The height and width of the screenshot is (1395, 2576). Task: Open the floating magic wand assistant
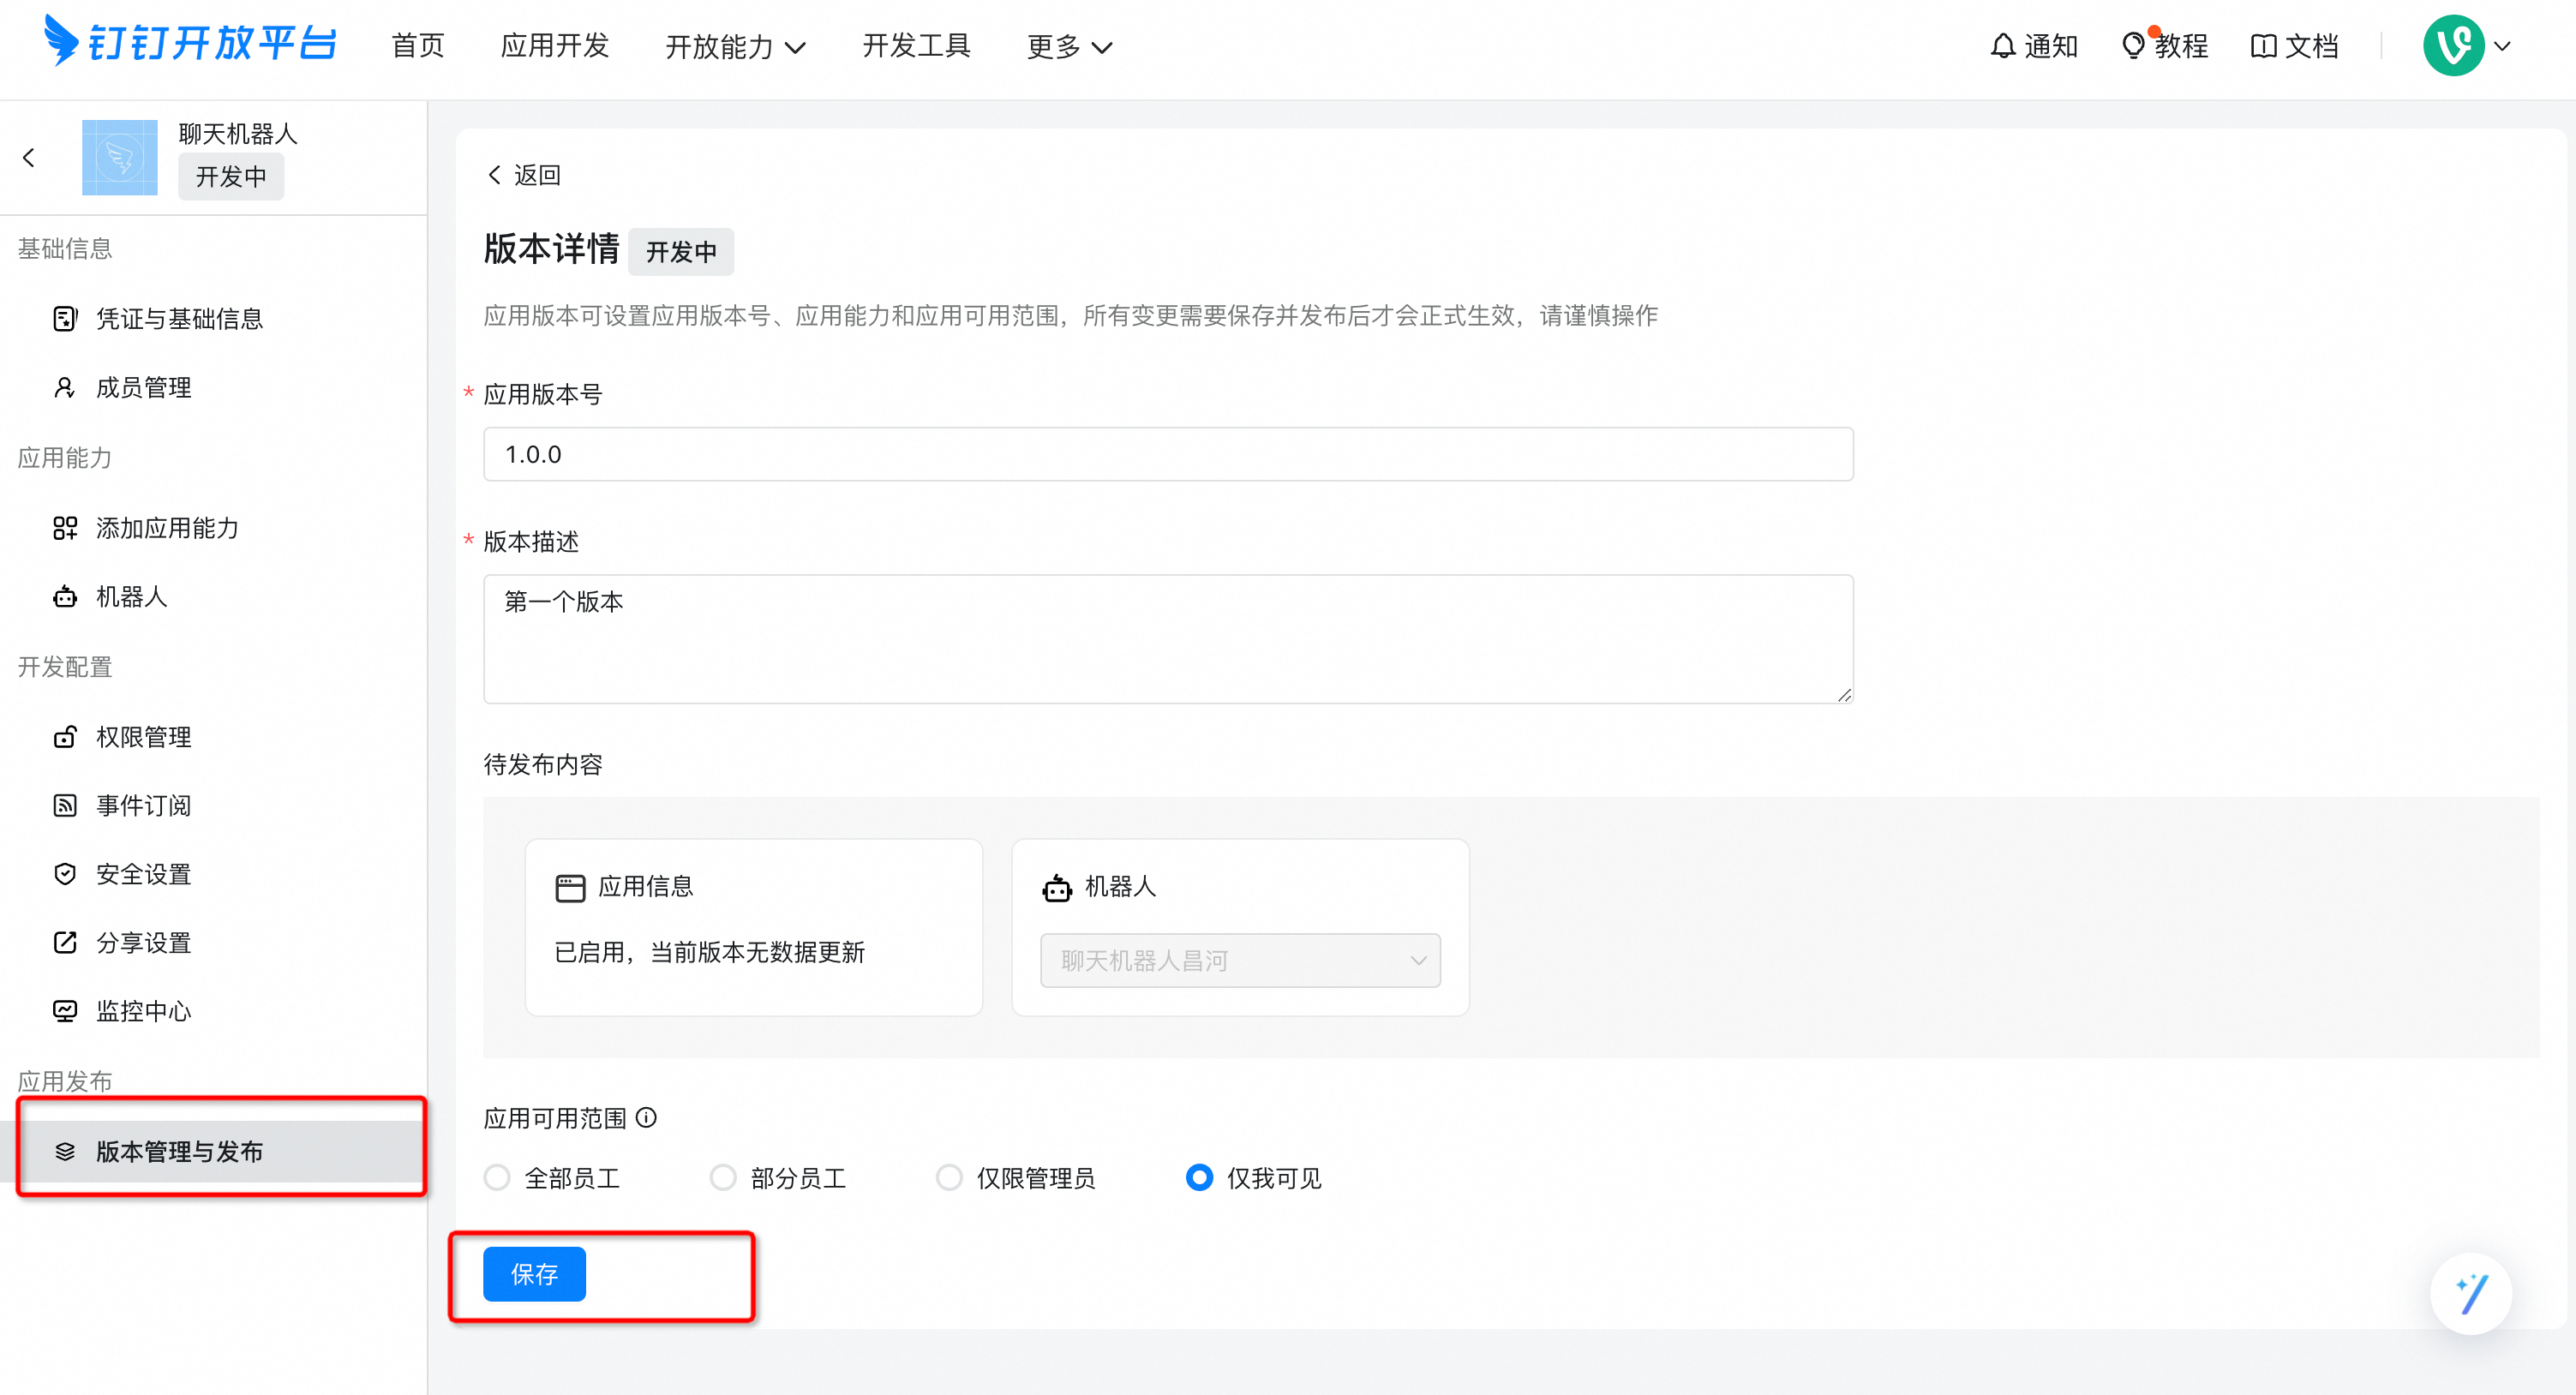tap(2472, 1294)
